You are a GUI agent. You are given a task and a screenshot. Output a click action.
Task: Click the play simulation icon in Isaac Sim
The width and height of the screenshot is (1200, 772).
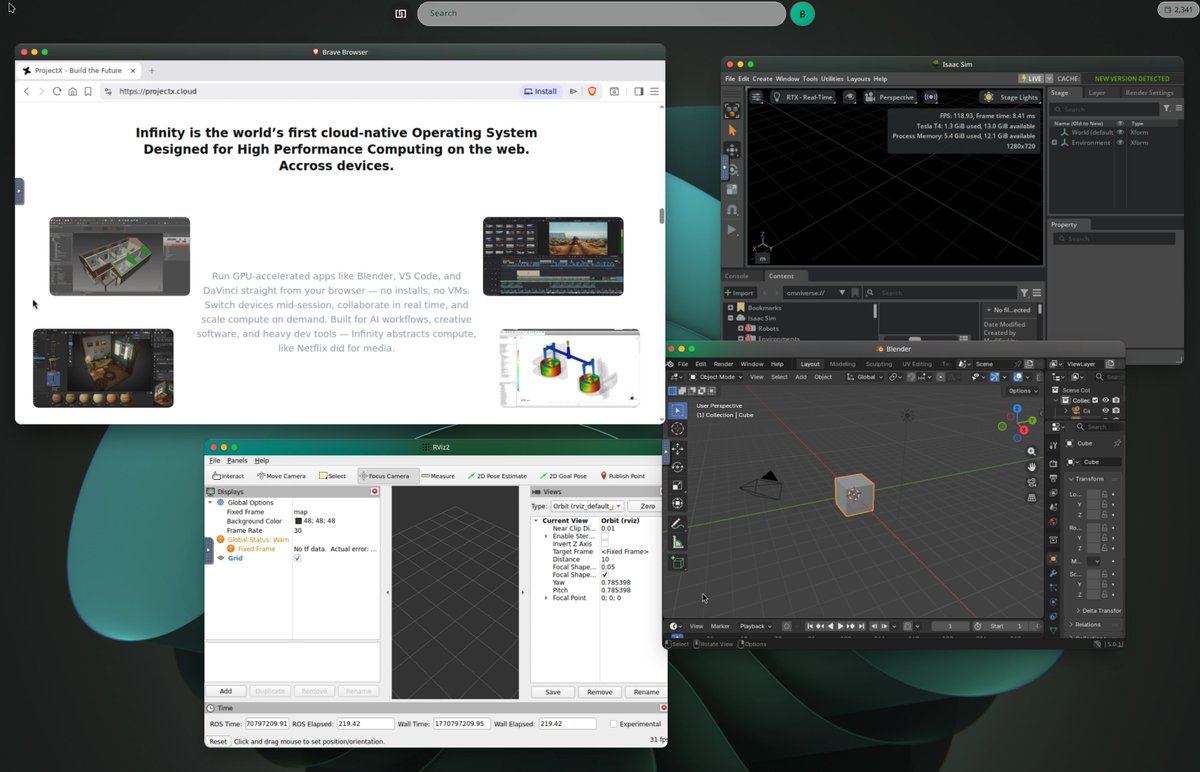732,230
